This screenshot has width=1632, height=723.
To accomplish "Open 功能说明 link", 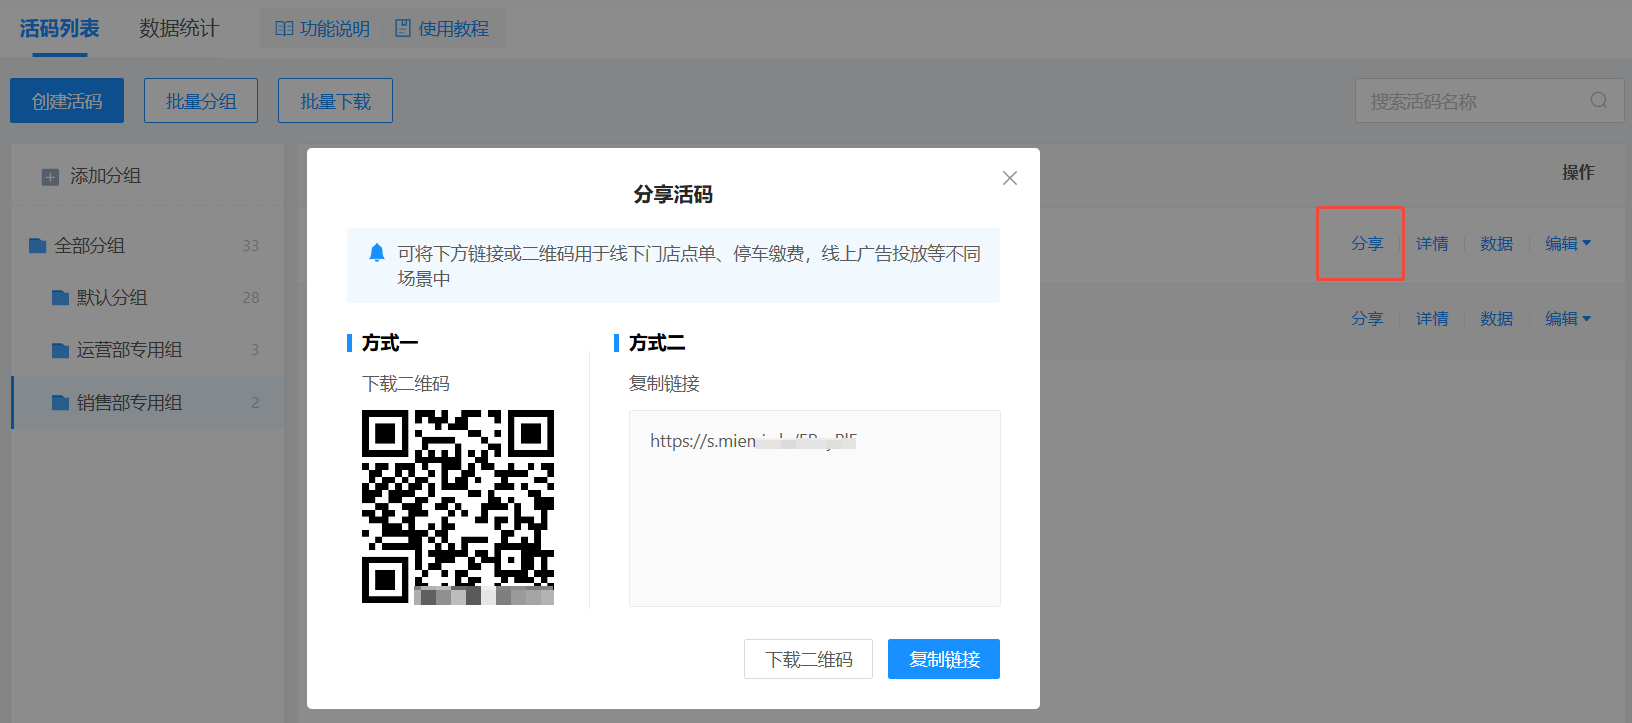I will point(334,29).
